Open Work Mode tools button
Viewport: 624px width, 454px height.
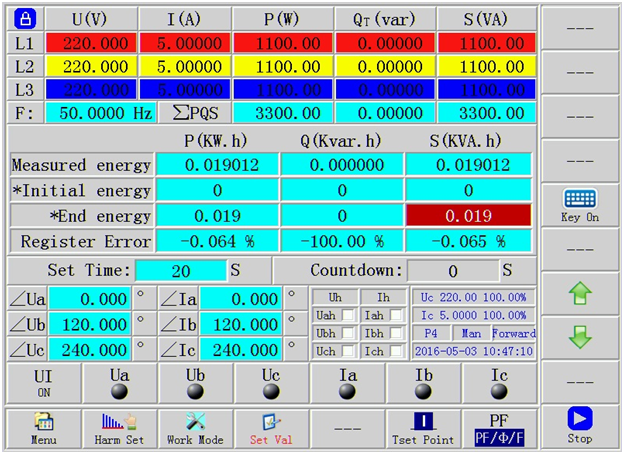coord(195,429)
